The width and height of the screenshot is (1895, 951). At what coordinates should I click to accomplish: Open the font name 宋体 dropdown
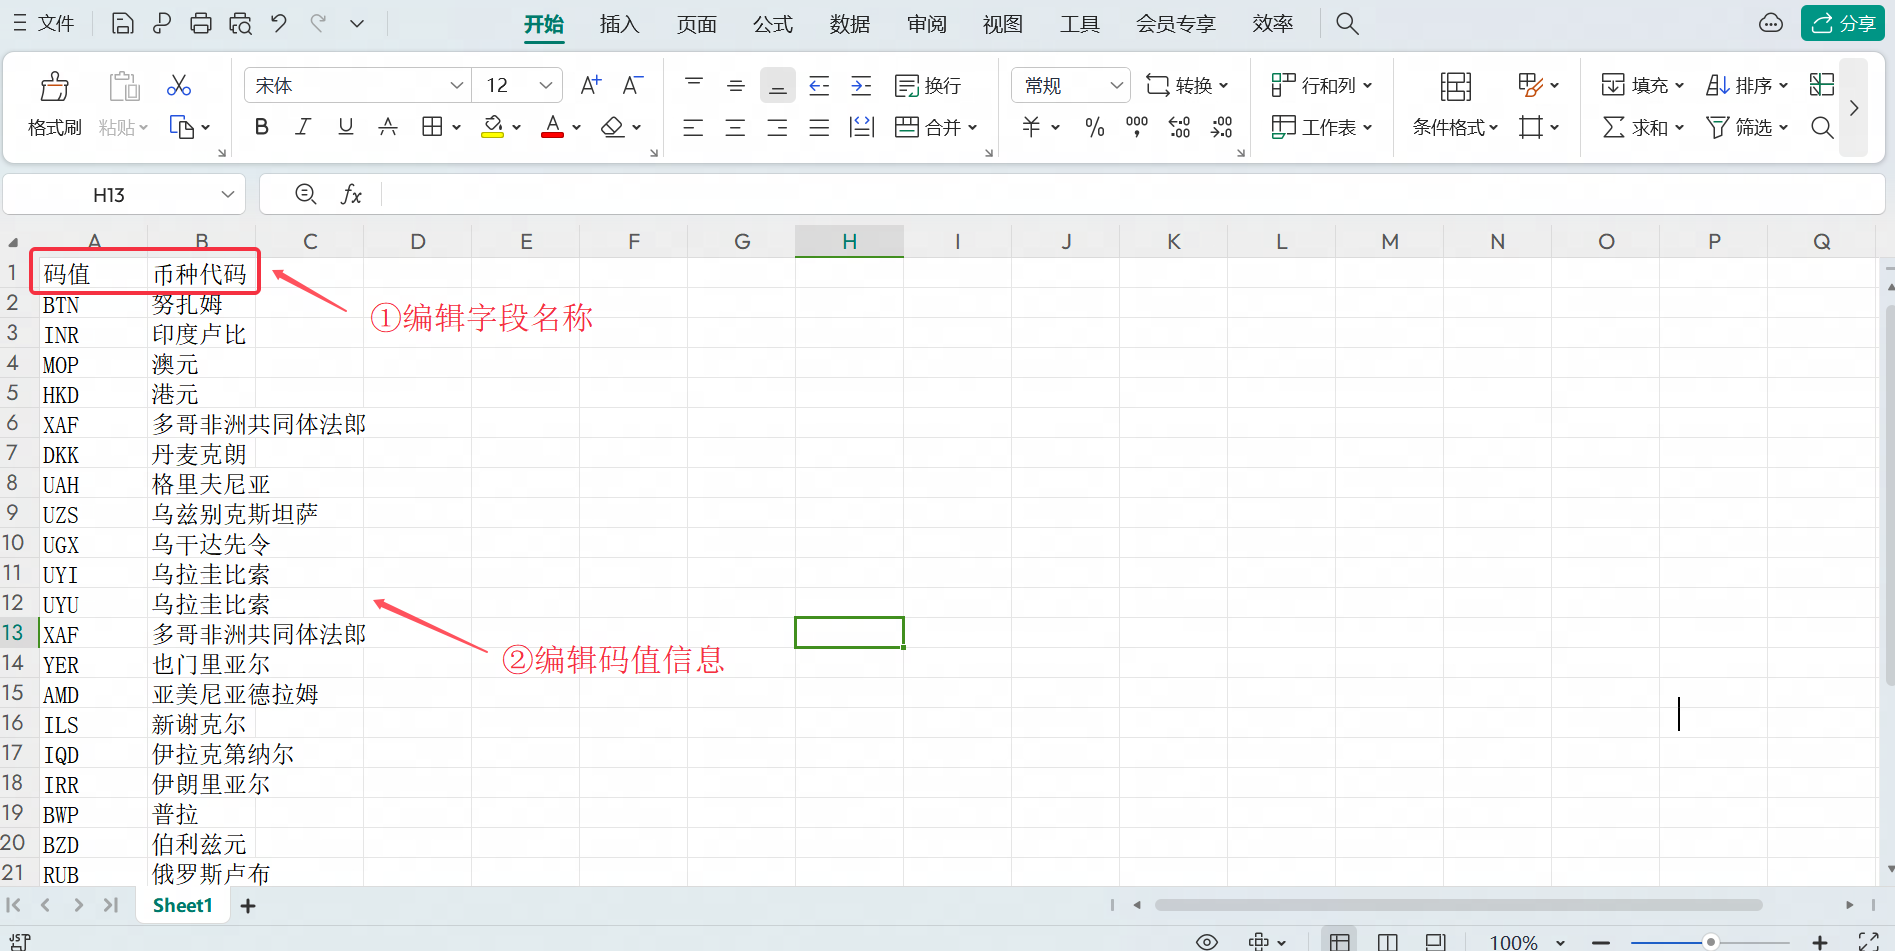pos(456,86)
